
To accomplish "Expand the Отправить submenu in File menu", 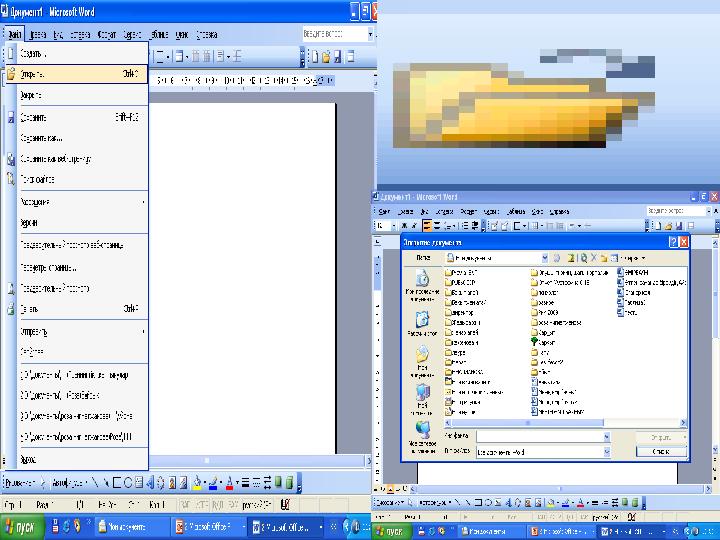I will tap(76, 331).
